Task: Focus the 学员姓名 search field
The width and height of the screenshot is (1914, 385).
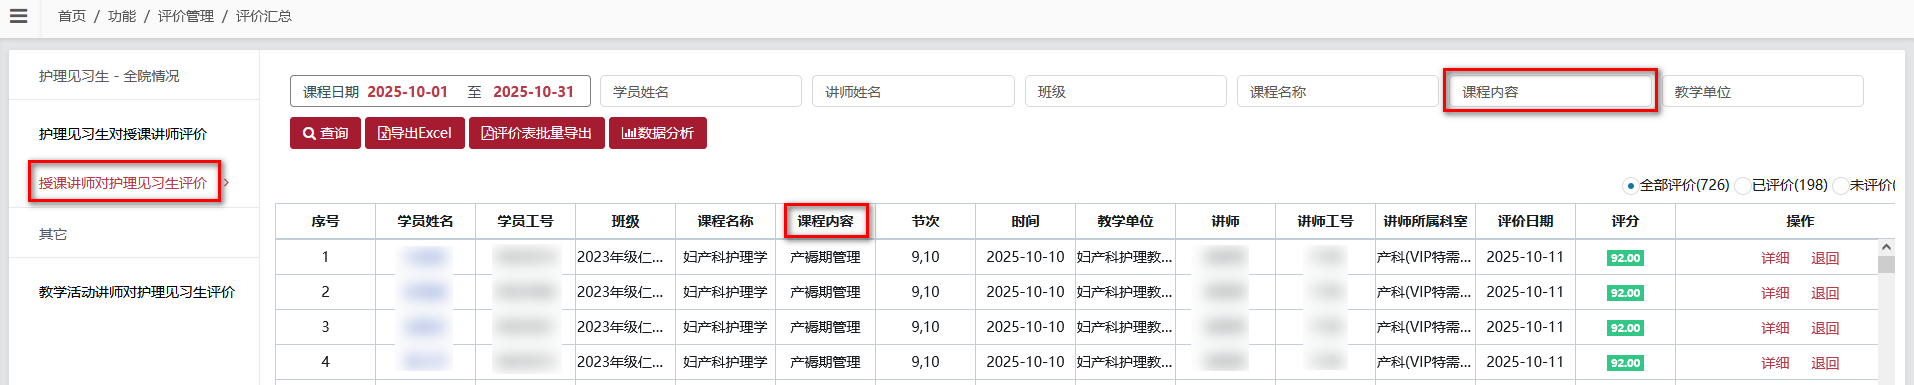Action: 701,91
